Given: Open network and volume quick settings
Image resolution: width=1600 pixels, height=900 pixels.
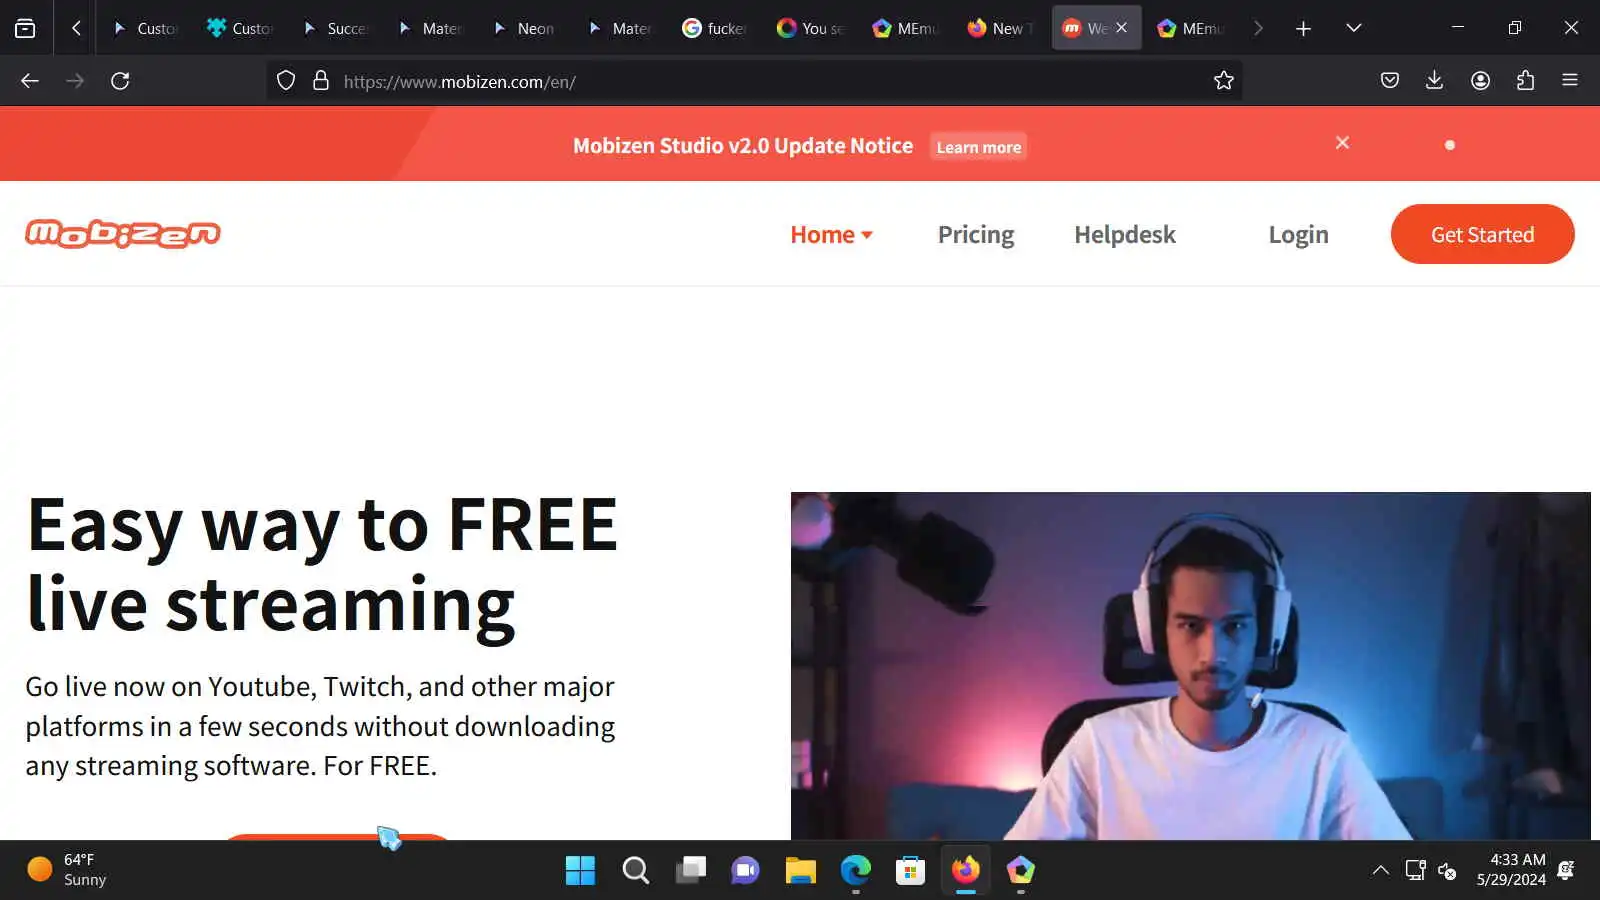Looking at the screenshot, I should point(1431,870).
